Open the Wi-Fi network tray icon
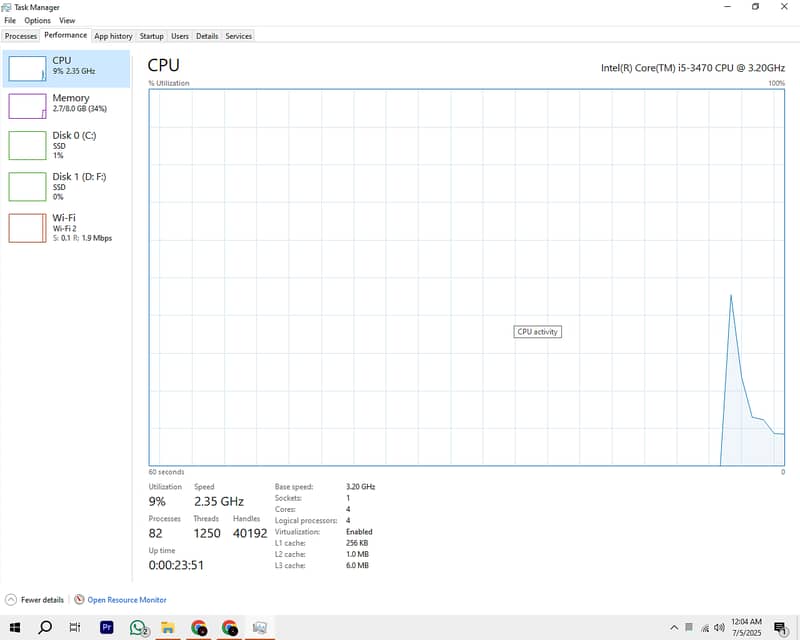 (705, 628)
